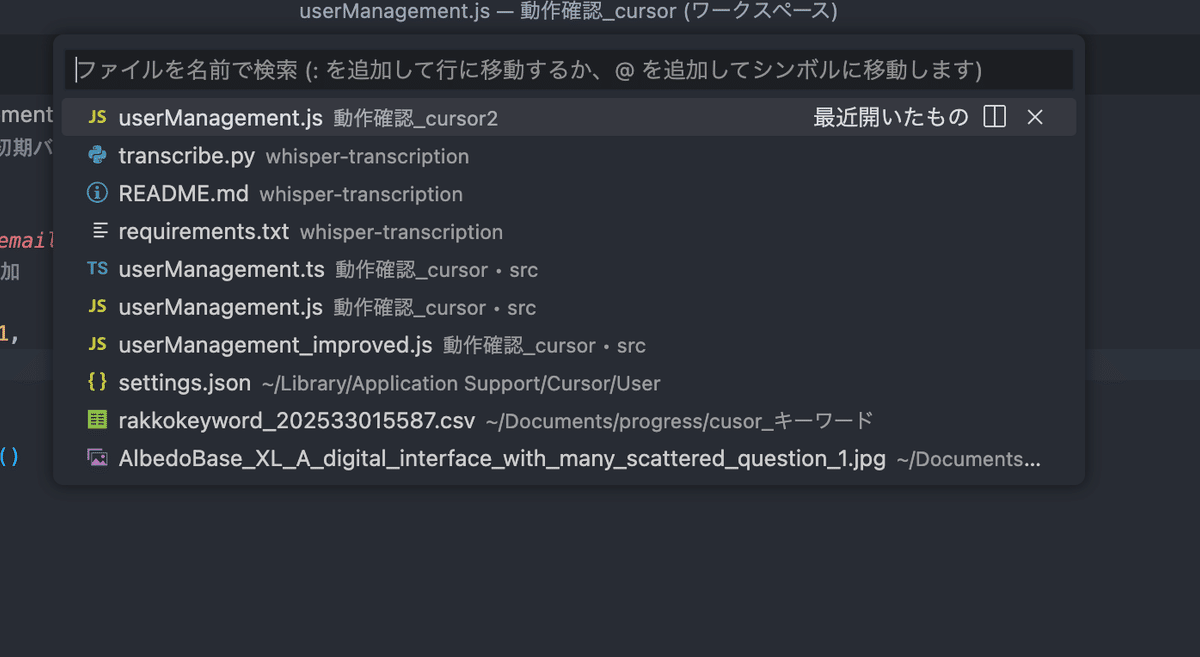Click the braces icon next to settings.json
This screenshot has width=1200, height=657.
[96, 383]
